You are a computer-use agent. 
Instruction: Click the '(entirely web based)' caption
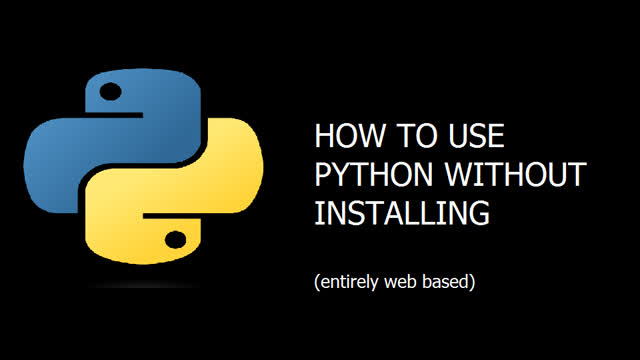point(395,282)
